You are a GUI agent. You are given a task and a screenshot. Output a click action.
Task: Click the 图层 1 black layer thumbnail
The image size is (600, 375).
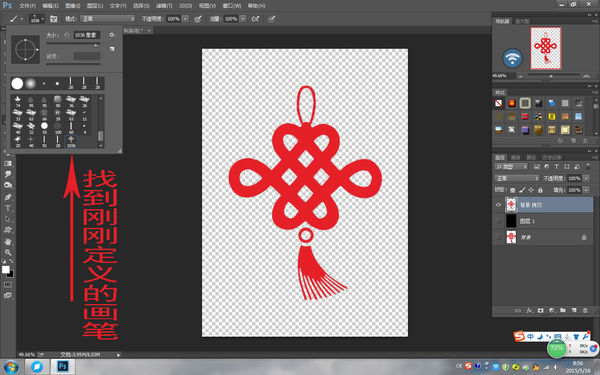[511, 221]
